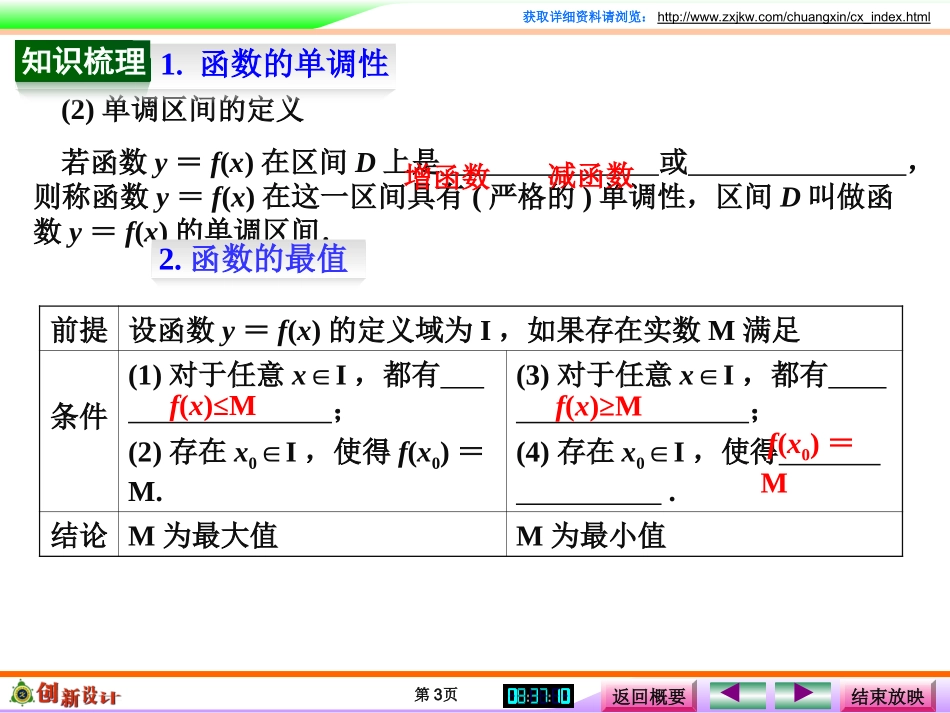The image size is (950, 713).
Task: Click the digital timer display 08:37:10
Action: 538,695
